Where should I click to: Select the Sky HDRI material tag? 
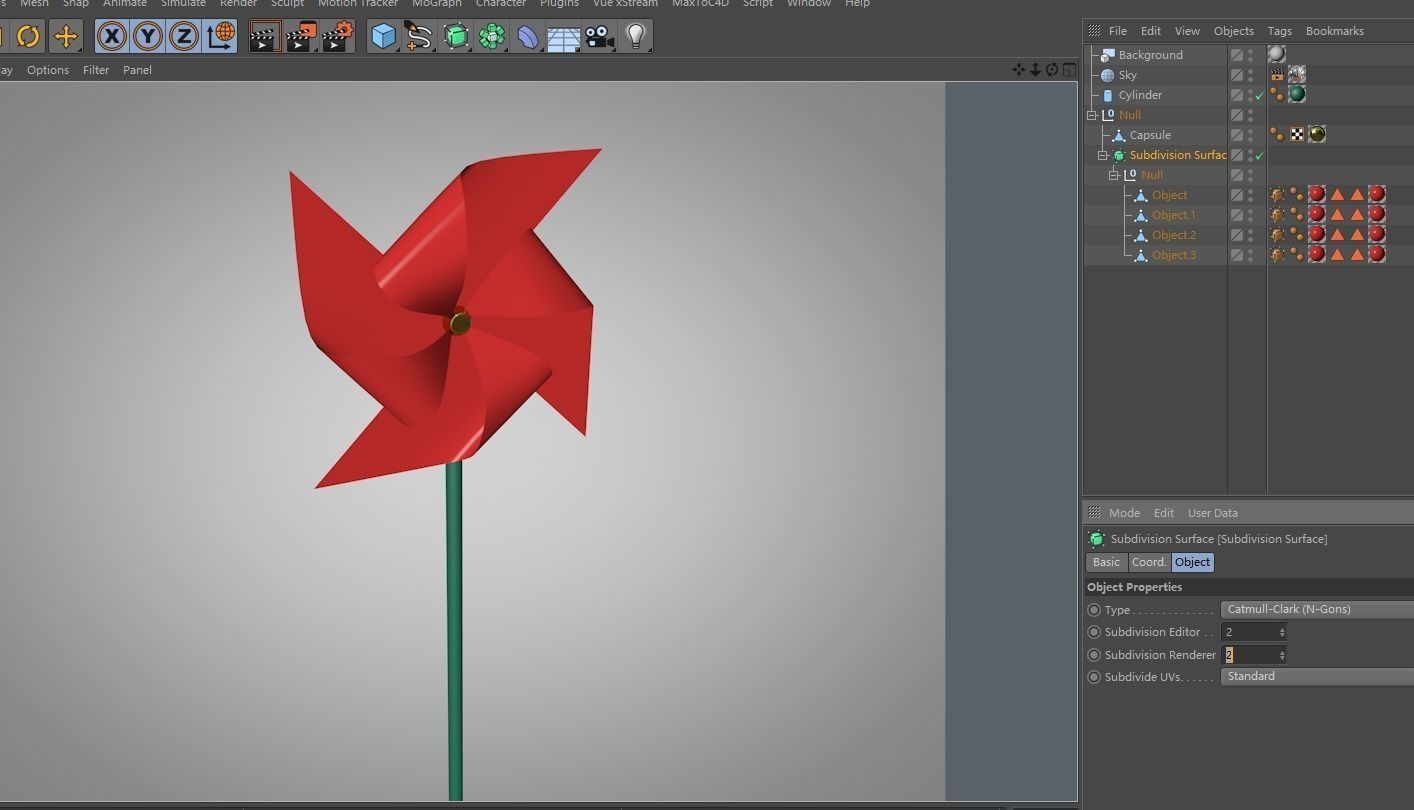pos(1297,75)
